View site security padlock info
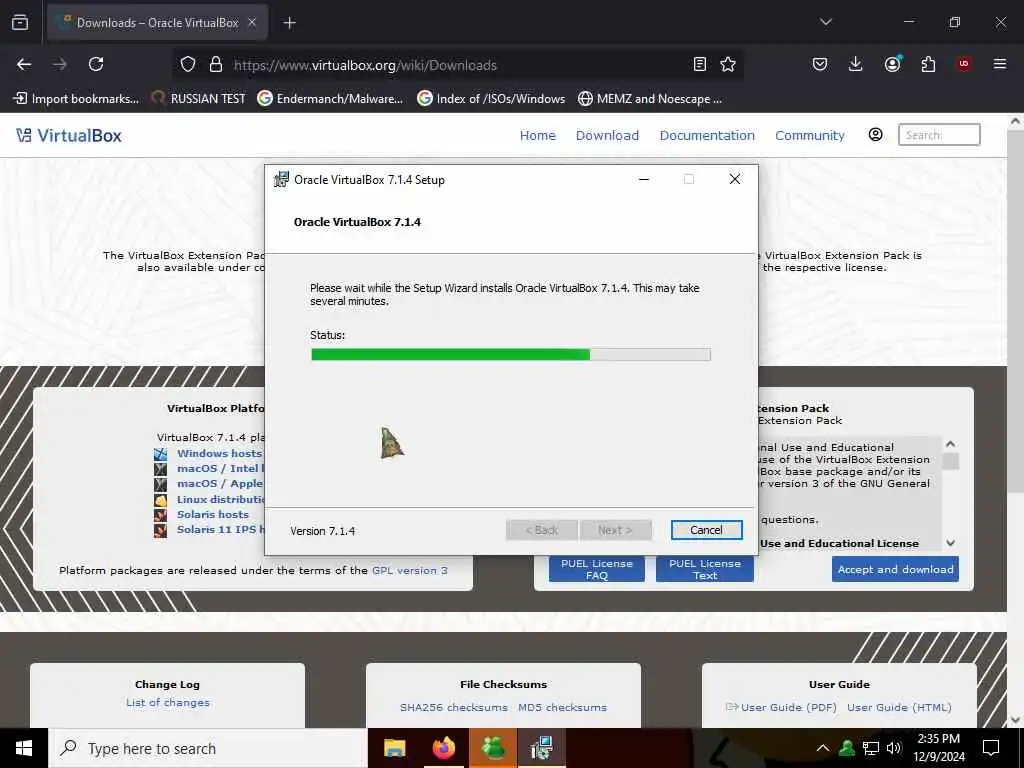 (x=216, y=65)
